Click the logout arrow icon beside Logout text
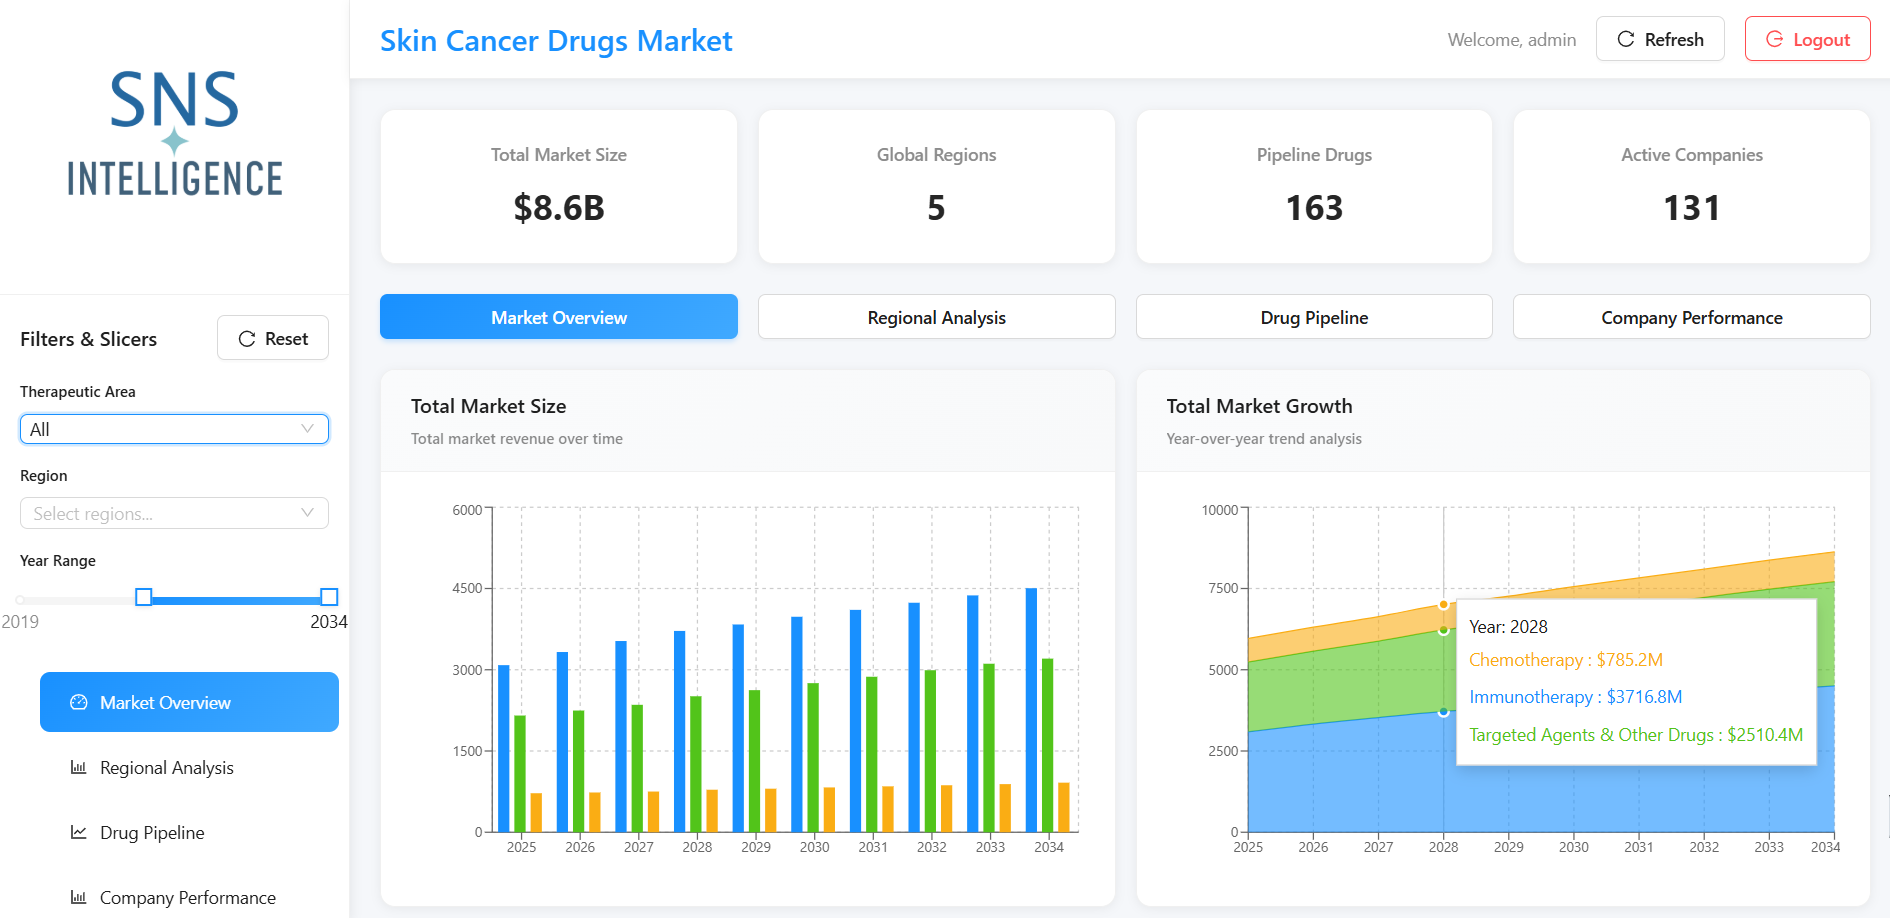The width and height of the screenshot is (1890, 918). [x=1775, y=38]
